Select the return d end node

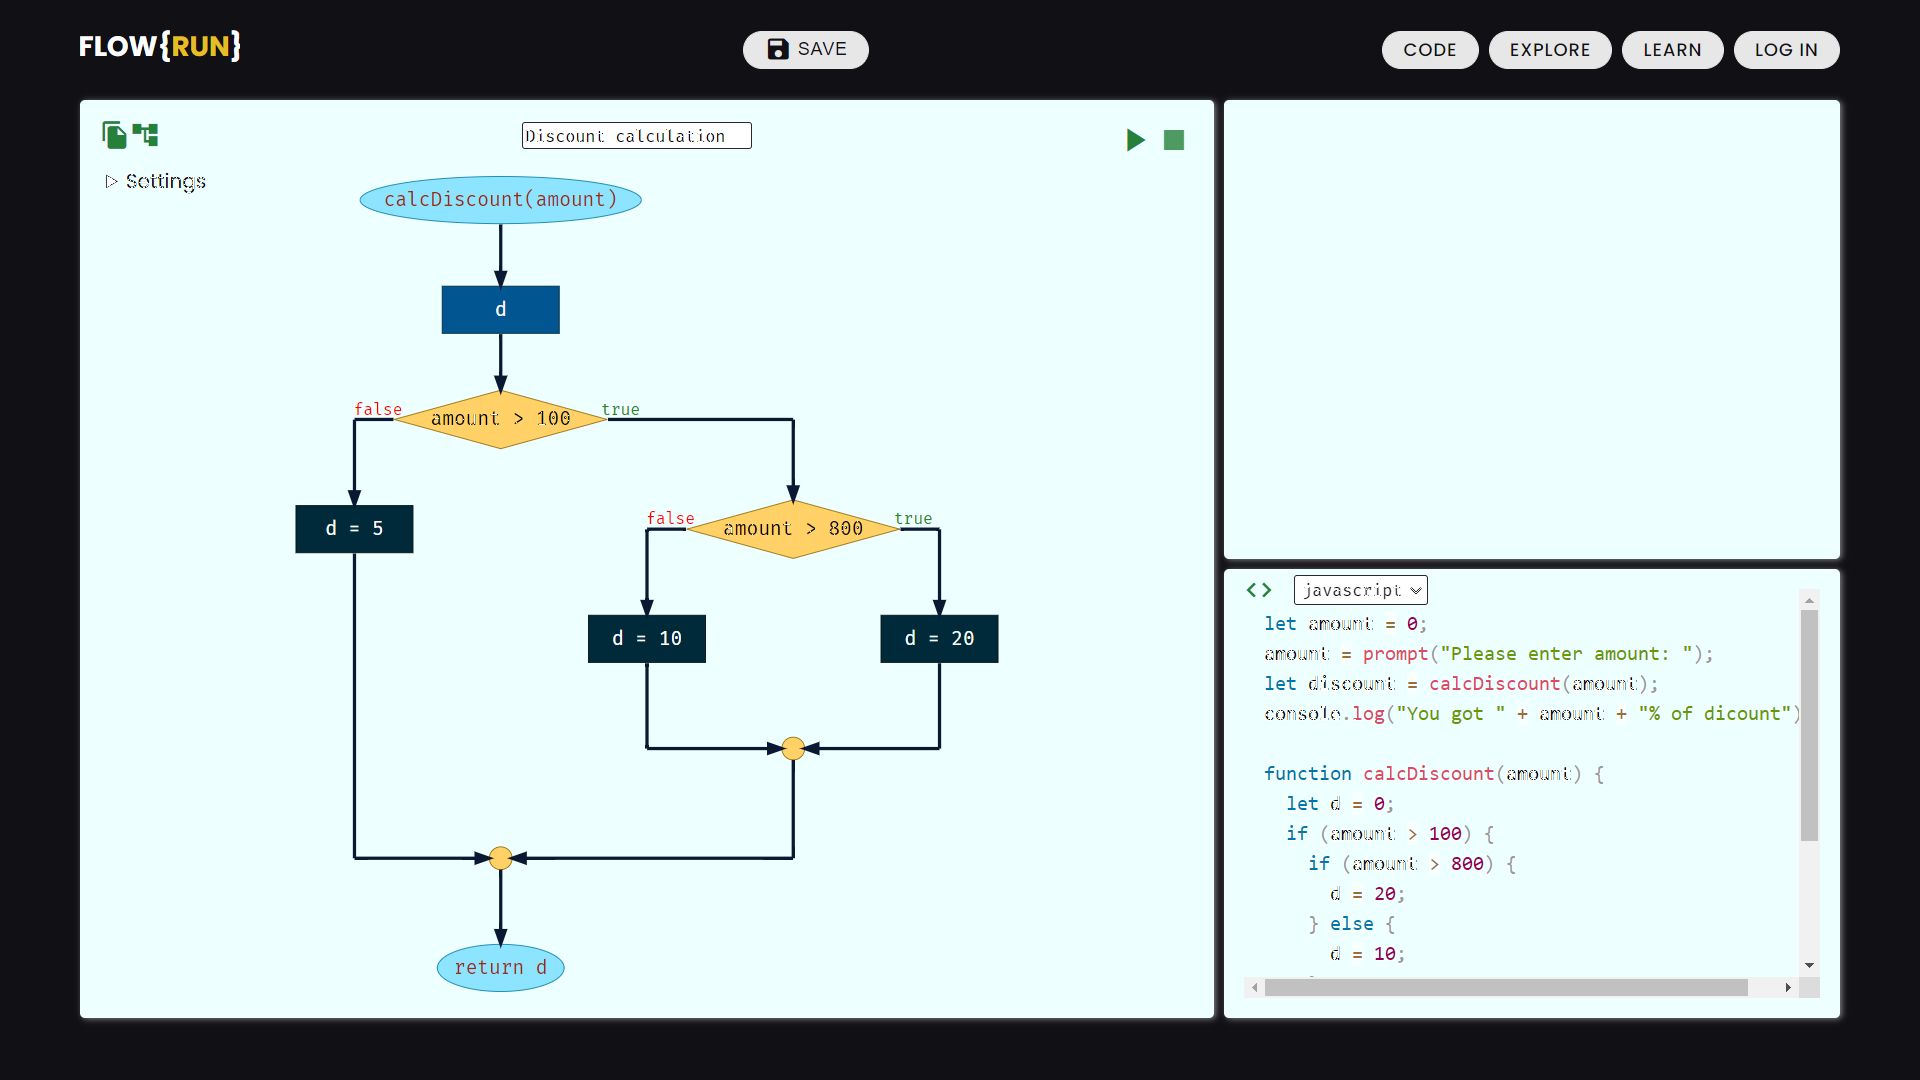tap(500, 967)
